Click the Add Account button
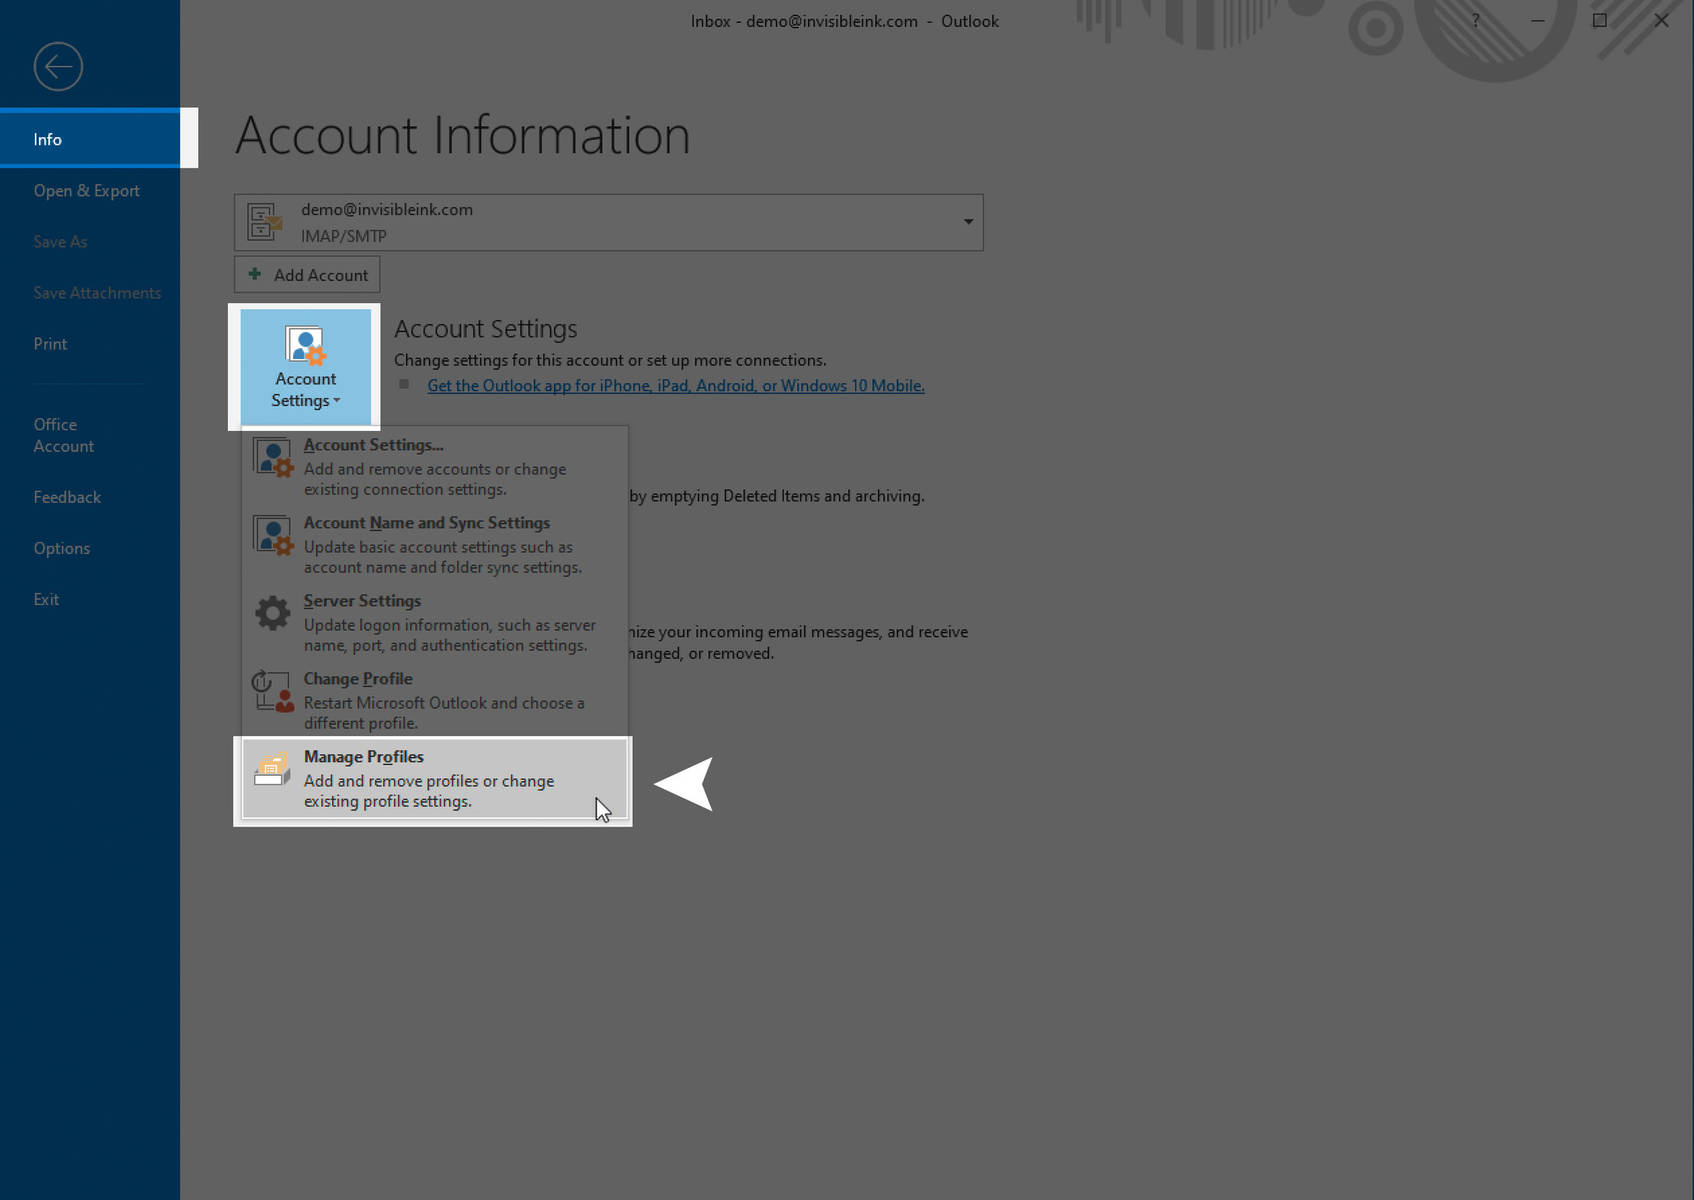 (x=307, y=274)
